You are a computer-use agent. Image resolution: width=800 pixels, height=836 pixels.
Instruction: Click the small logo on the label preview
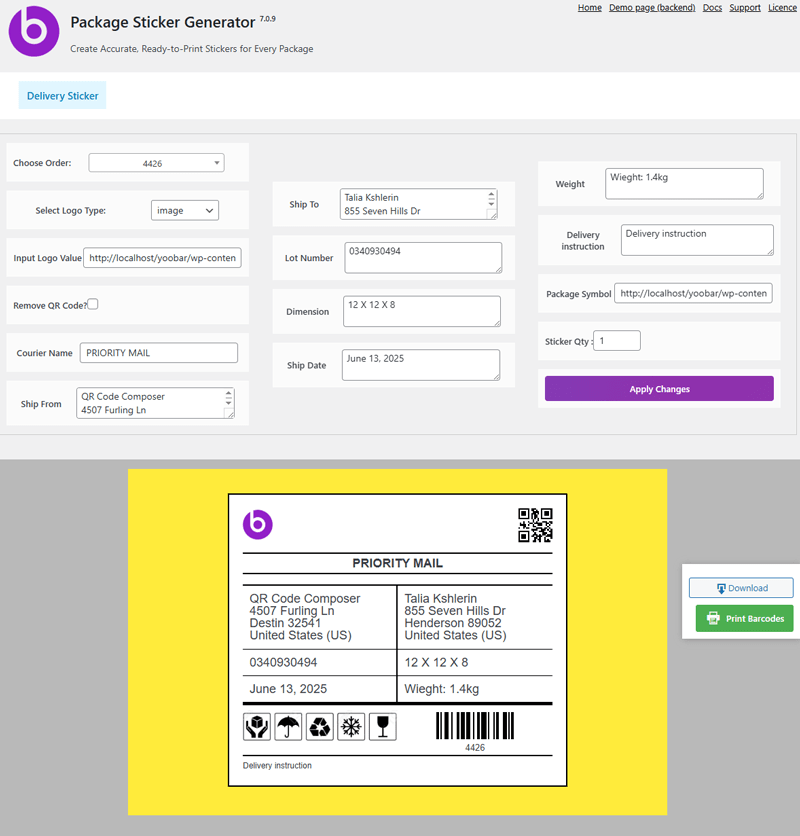pyautogui.click(x=258, y=524)
